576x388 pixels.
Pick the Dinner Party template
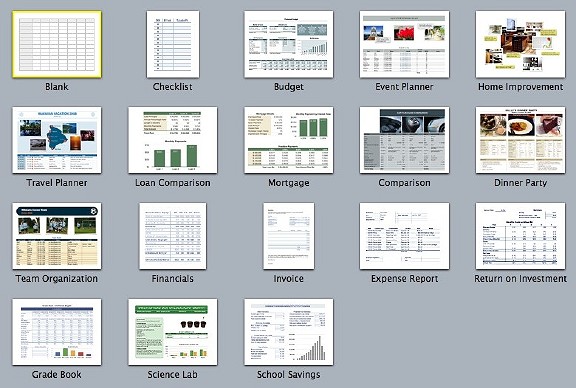(520, 140)
